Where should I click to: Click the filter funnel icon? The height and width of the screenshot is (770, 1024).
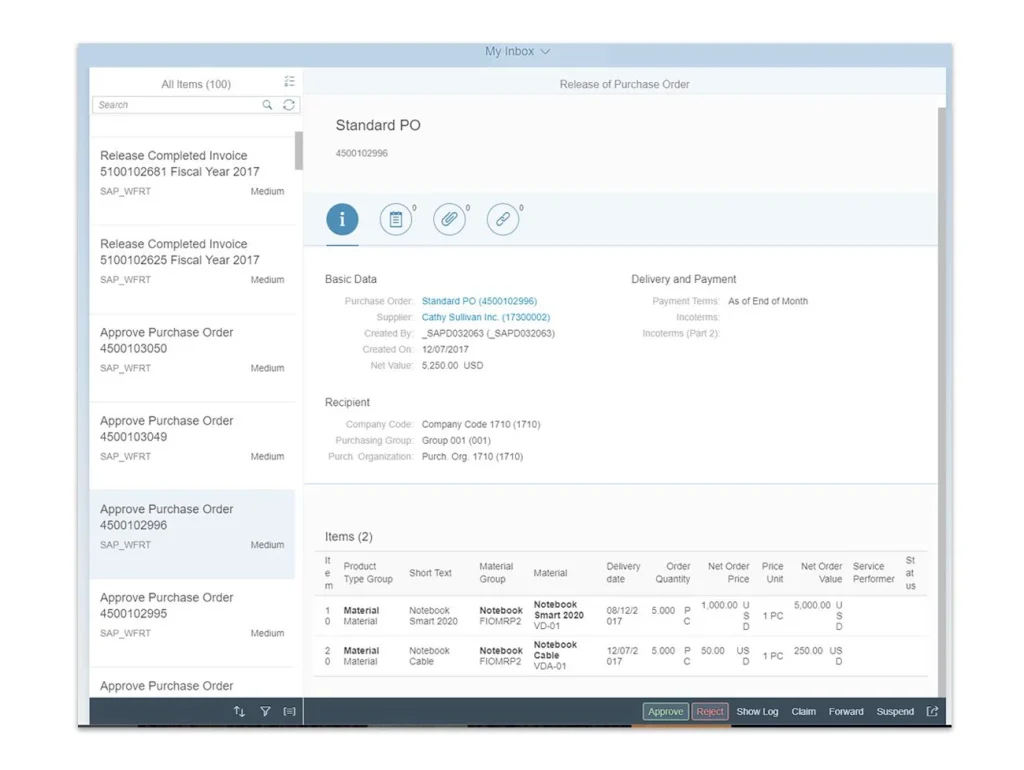[x=265, y=711]
